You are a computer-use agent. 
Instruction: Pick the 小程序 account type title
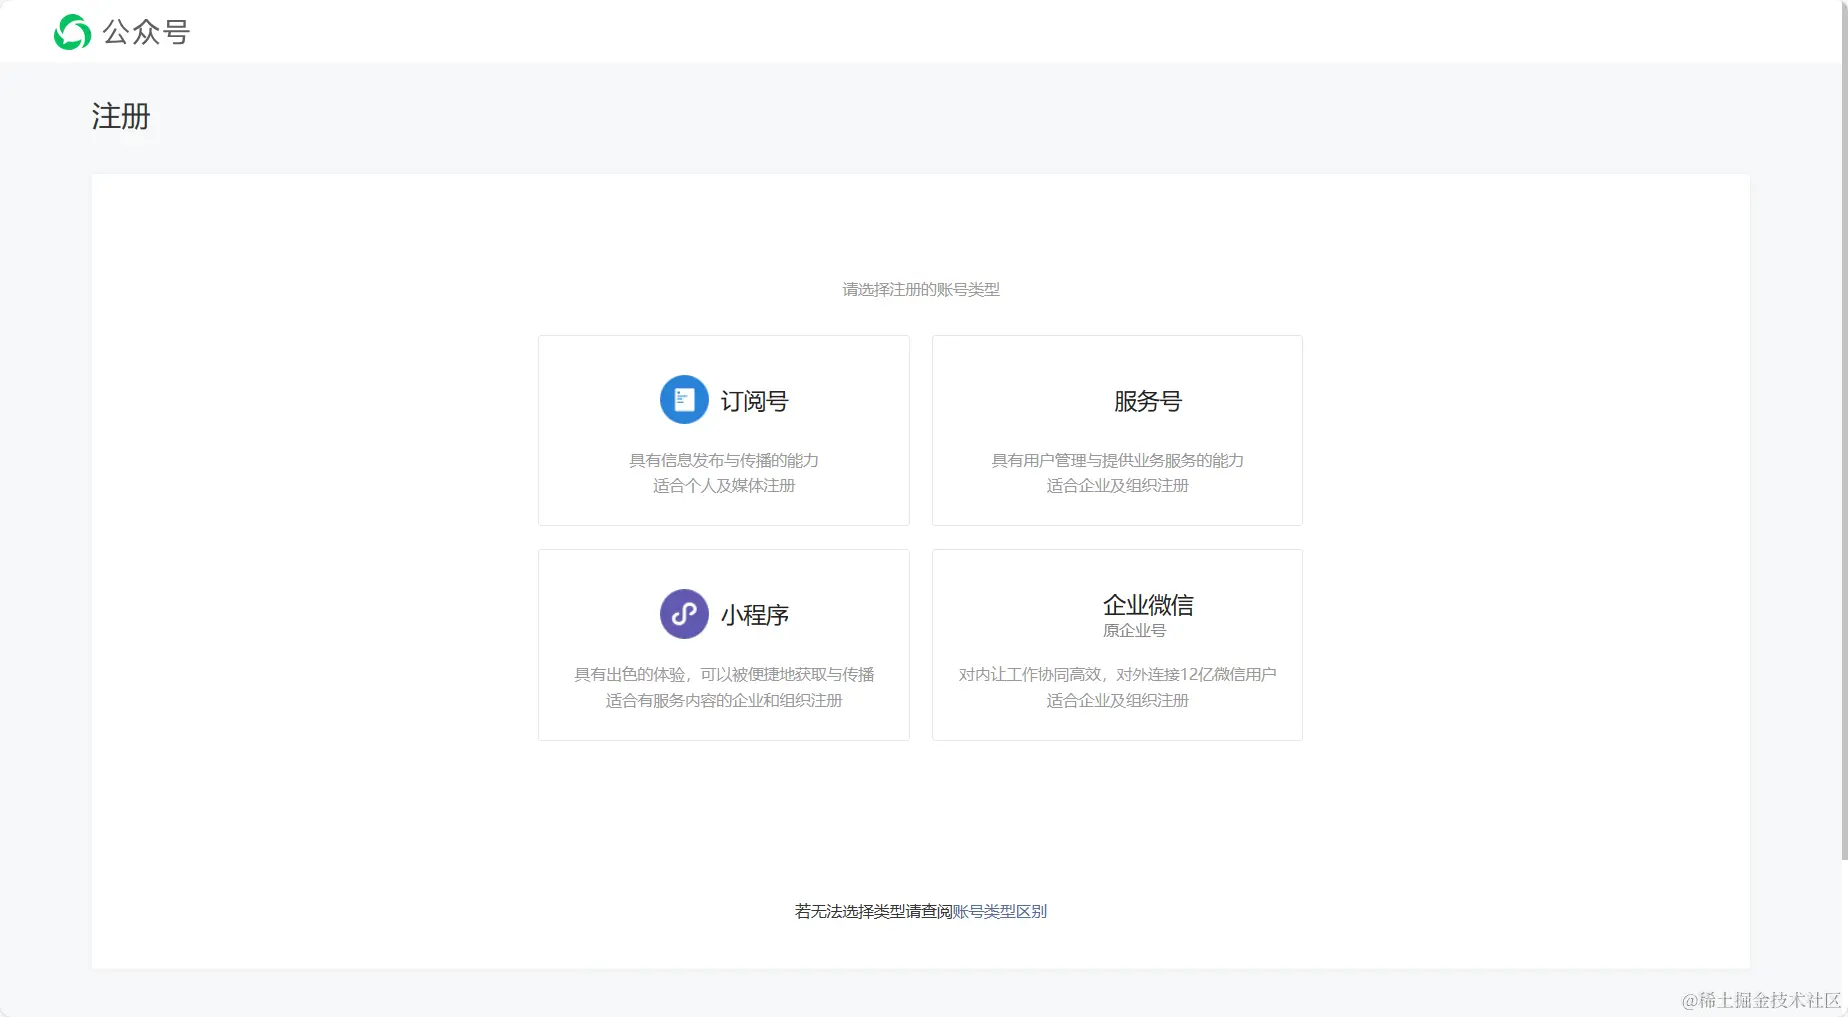(755, 615)
